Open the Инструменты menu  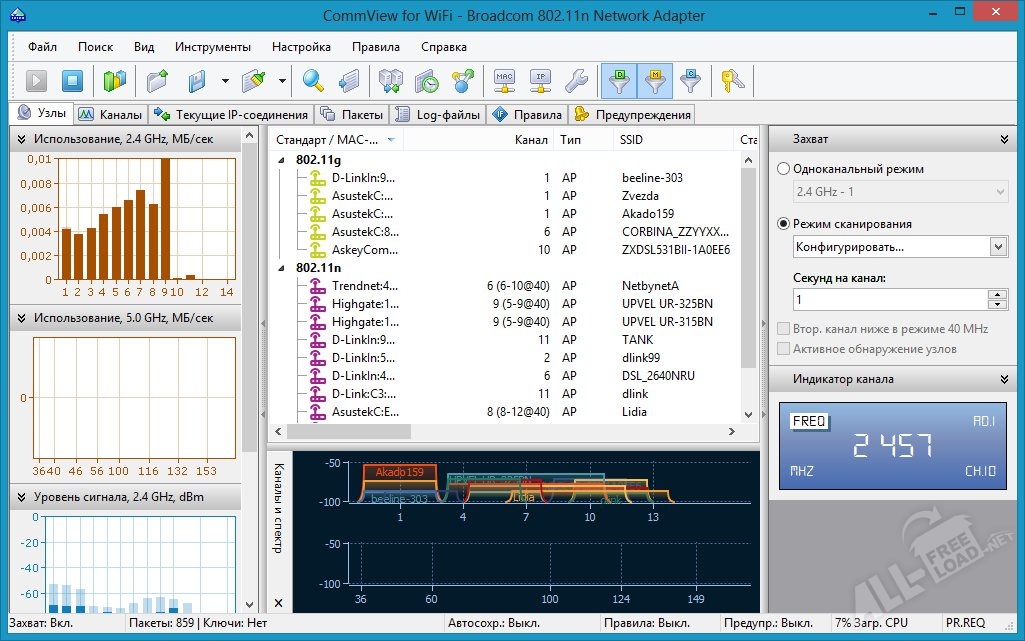(212, 47)
